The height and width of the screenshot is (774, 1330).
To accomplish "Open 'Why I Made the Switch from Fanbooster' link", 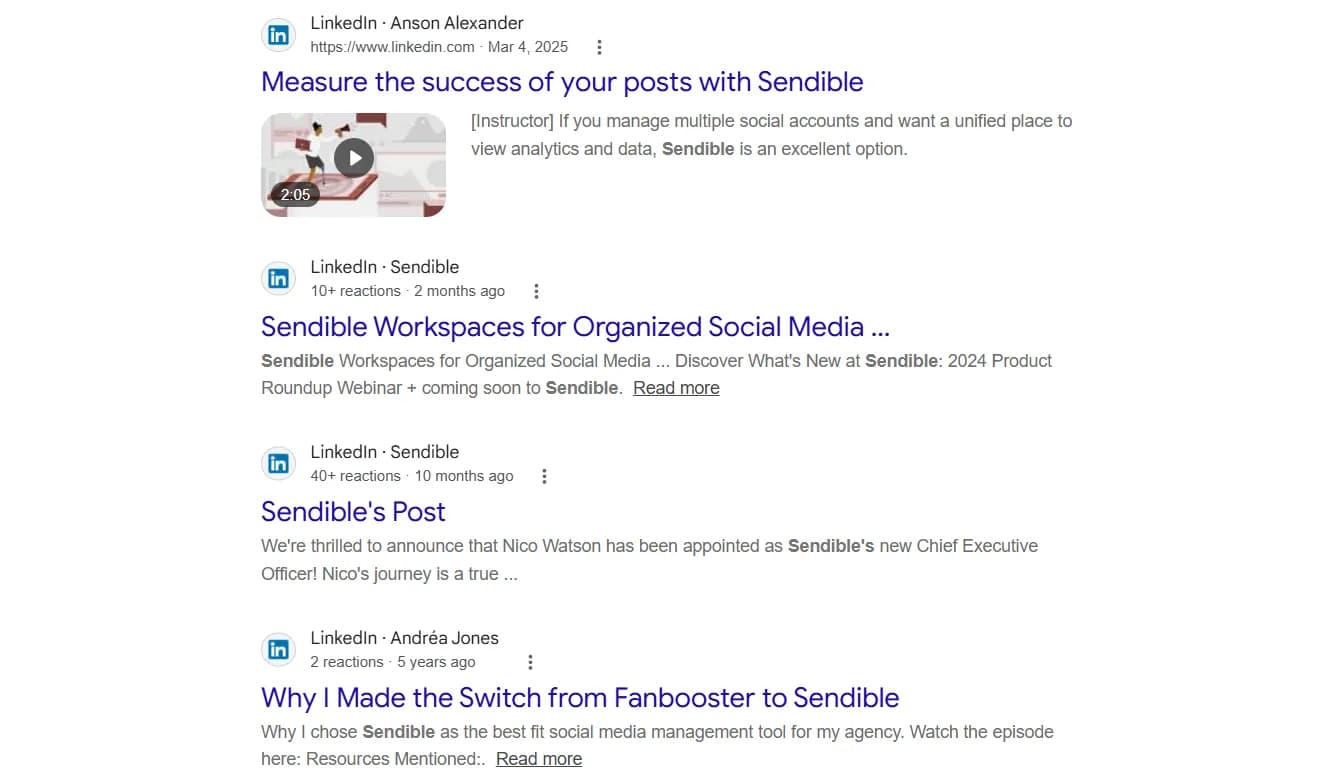I will [580, 698].
